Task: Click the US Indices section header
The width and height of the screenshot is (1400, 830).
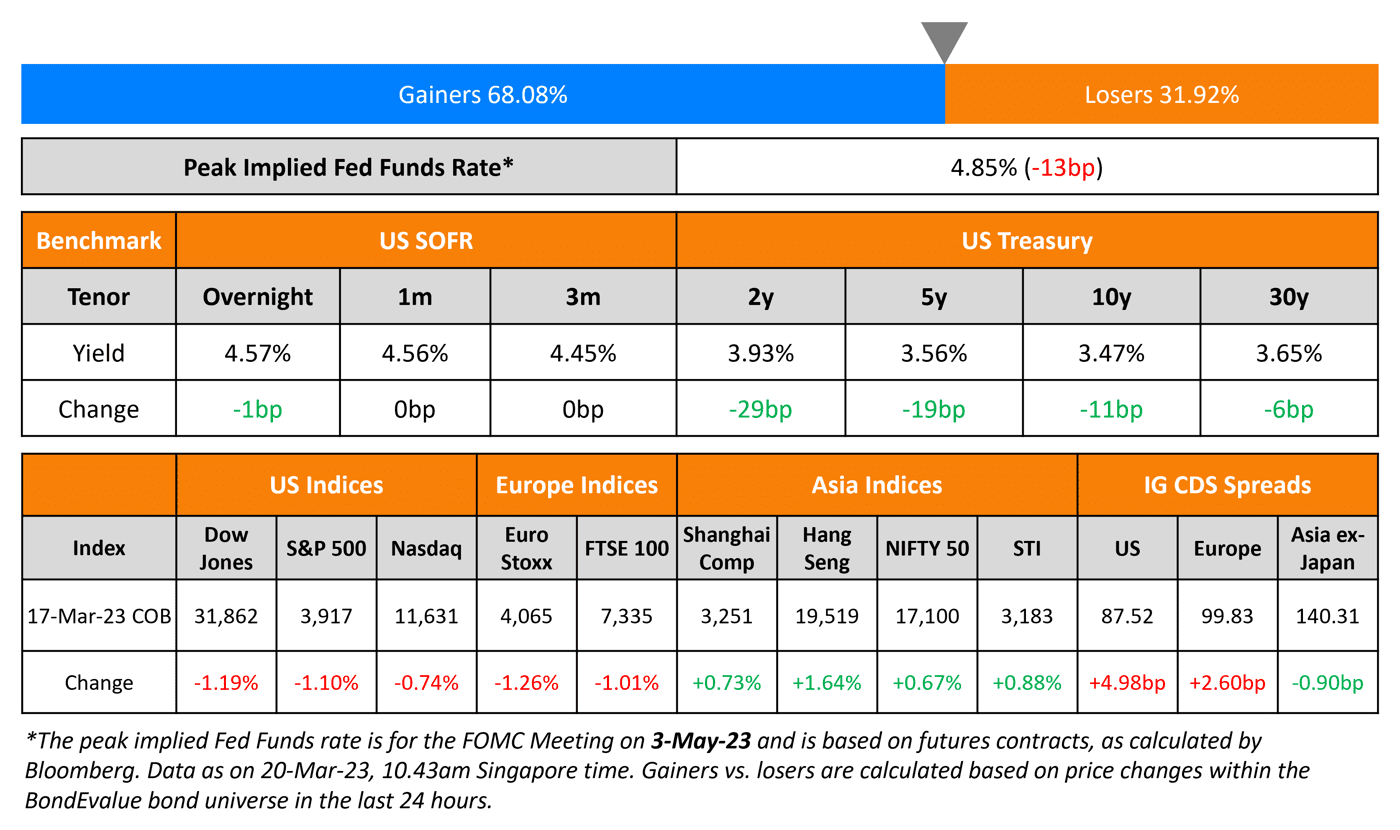Action: pos(326,486)
